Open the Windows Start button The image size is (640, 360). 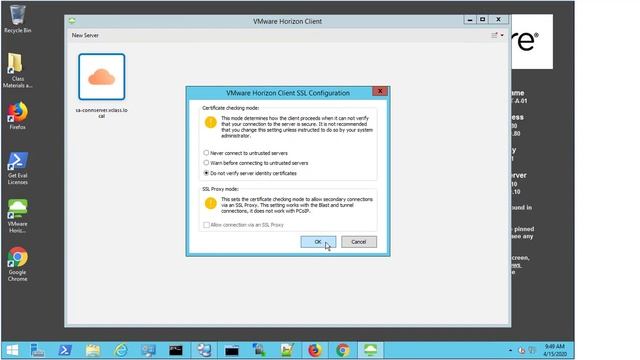12,350
